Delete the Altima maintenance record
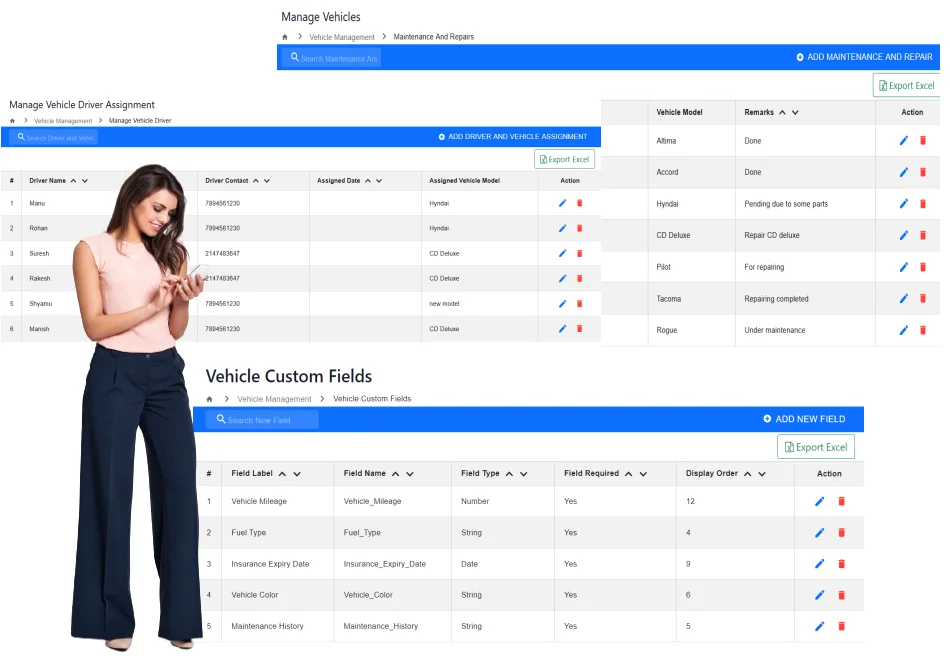Image resolution: width=950 pixels, height=656 pixels. pyautogui.click(x=923, y=141)
